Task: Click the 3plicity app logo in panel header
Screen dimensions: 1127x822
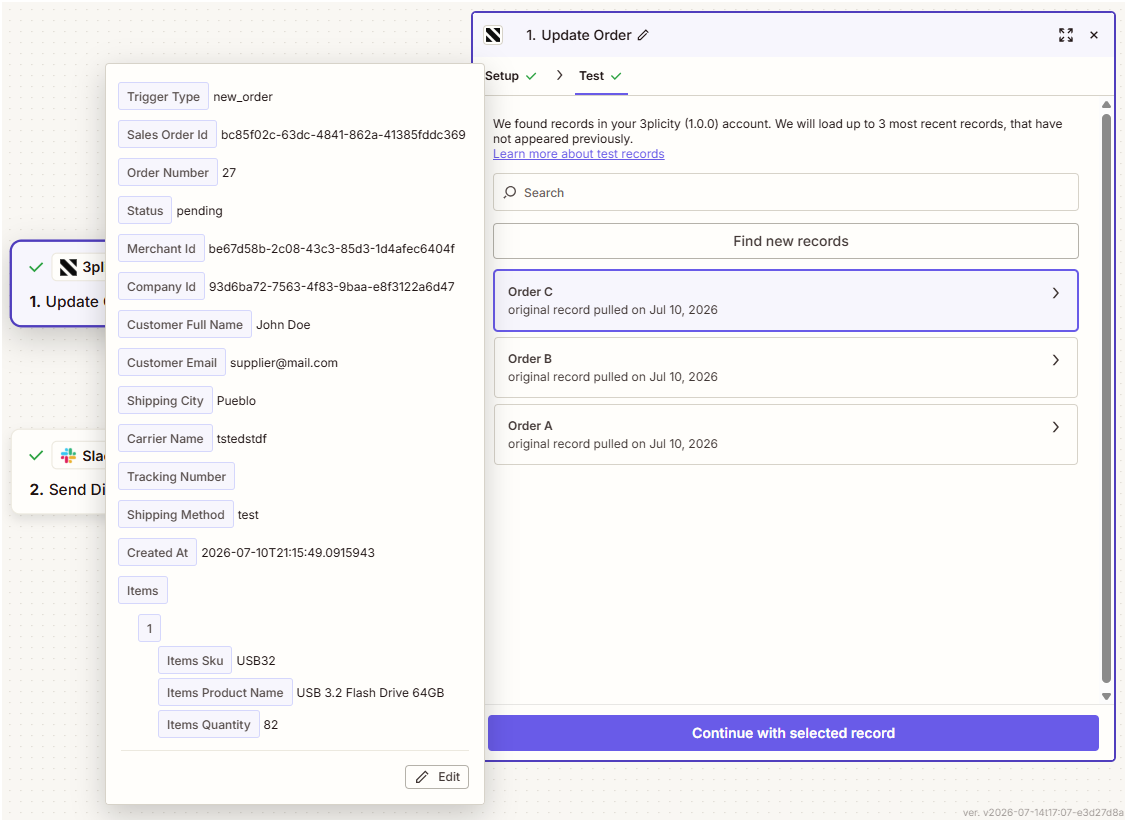Action: 493,35
